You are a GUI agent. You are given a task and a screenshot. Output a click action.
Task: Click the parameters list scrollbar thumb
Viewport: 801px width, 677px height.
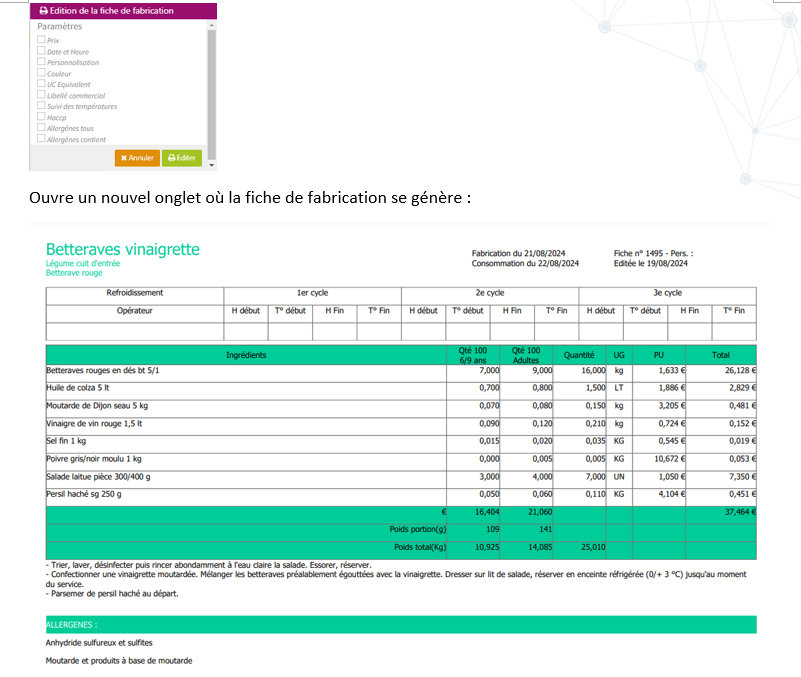(211, 95)
